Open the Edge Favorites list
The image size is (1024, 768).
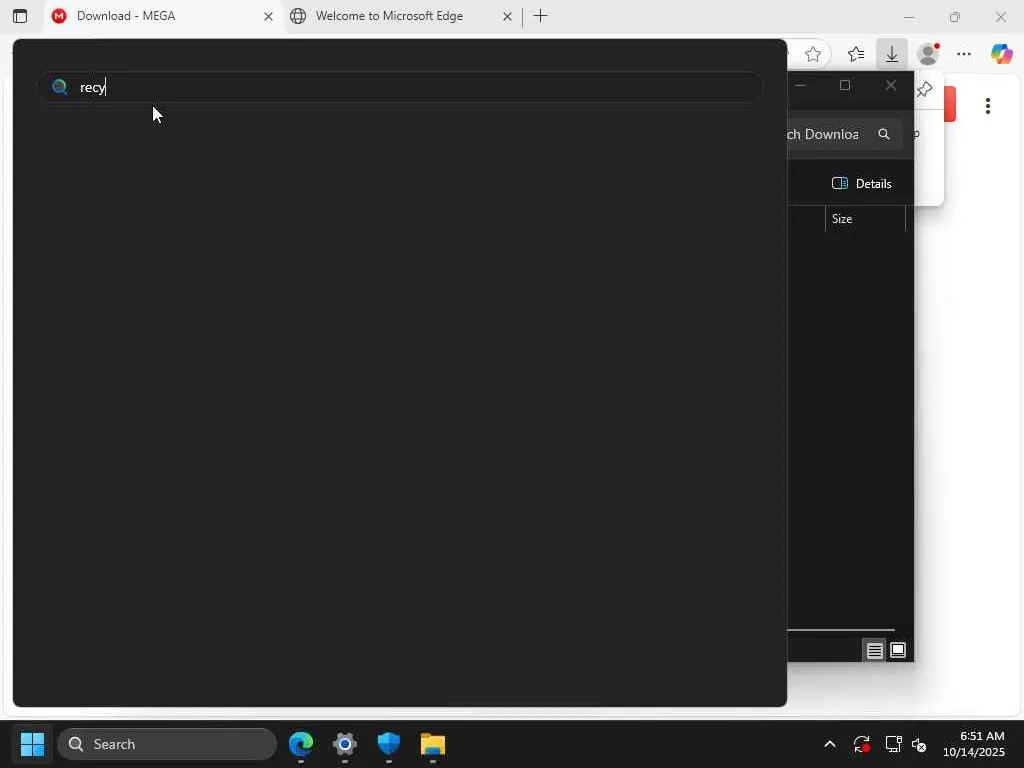click(x=855, y=54)
